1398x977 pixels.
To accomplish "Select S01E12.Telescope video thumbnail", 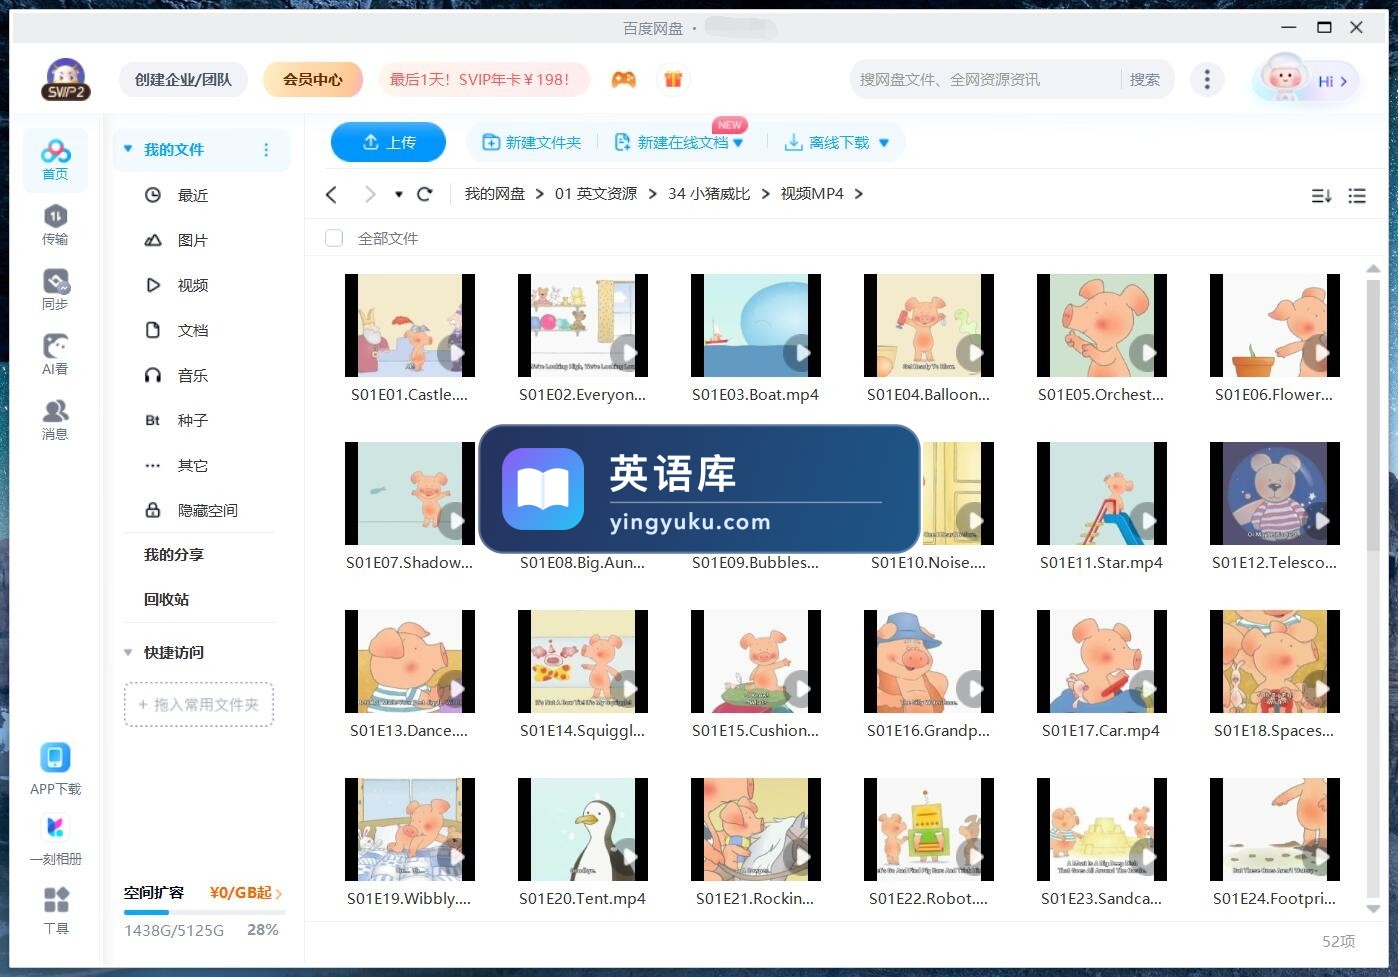I will pyautogui.click(x=1275, y=493).
